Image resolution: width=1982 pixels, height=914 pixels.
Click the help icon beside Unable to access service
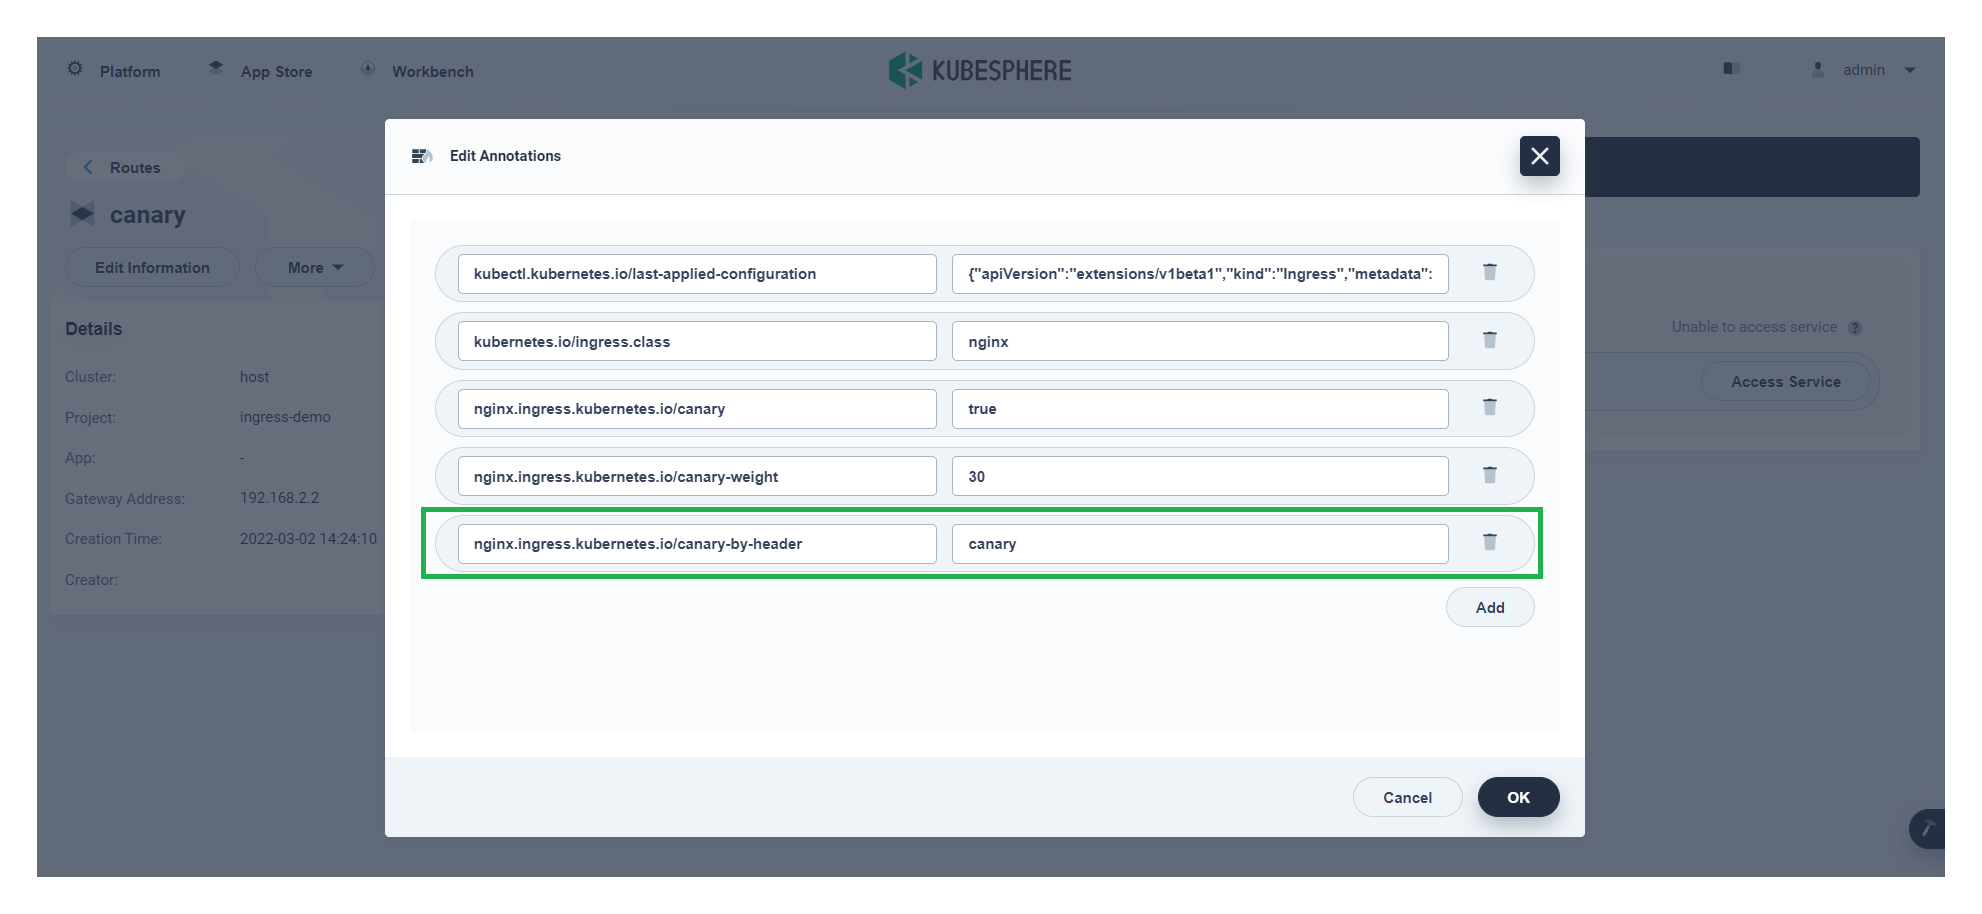pos(1857,327)
